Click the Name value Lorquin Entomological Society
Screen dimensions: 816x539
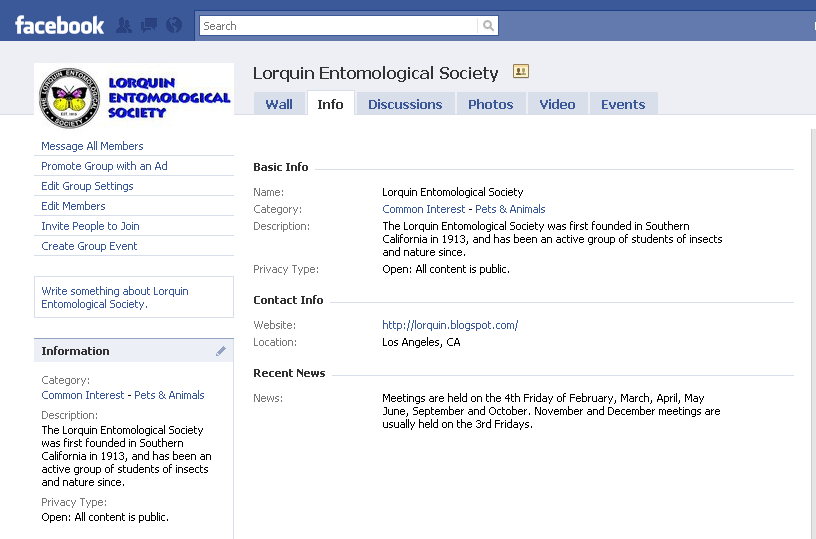453,192
